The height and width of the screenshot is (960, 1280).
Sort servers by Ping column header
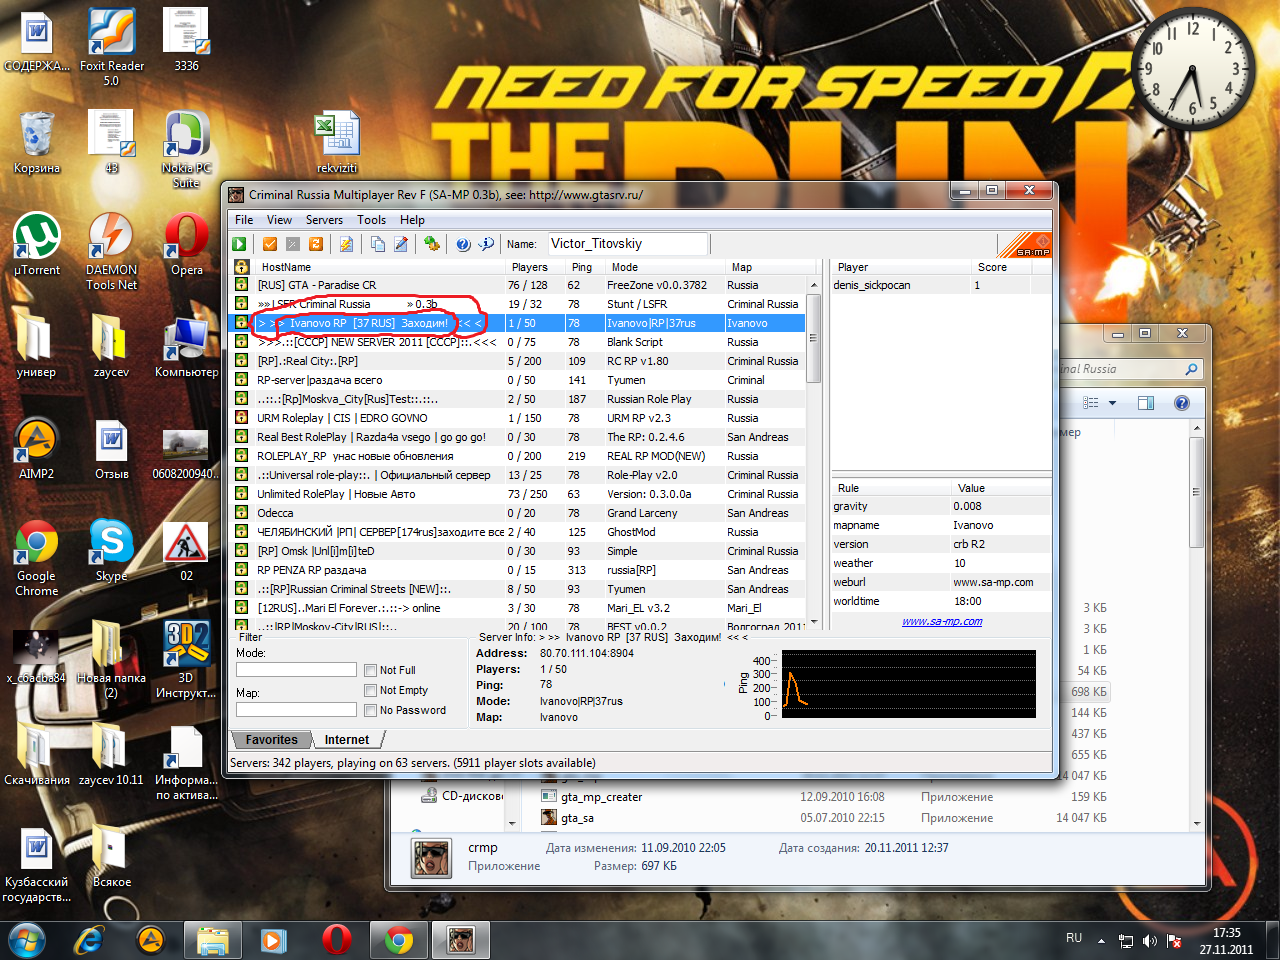coord(583,267)
